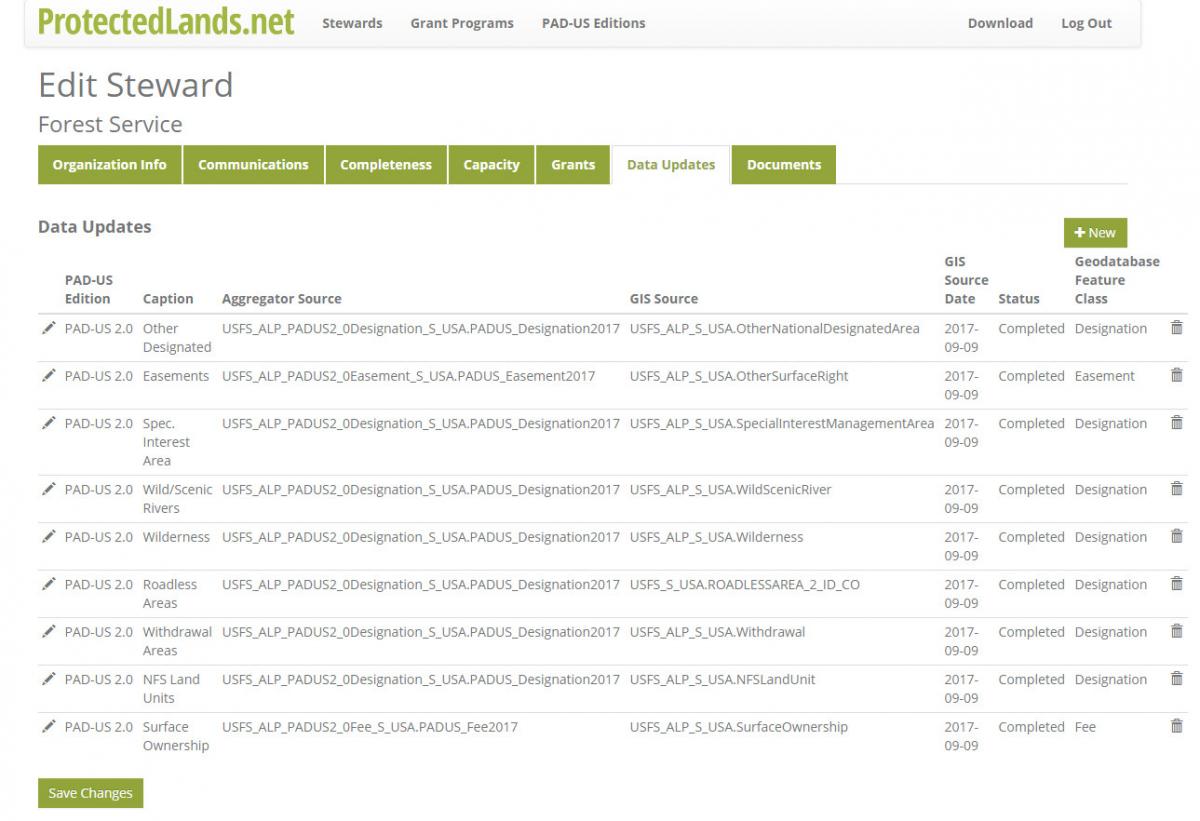
Task: Select the Forest Service steward name
Action: click(x=110, y=125)
